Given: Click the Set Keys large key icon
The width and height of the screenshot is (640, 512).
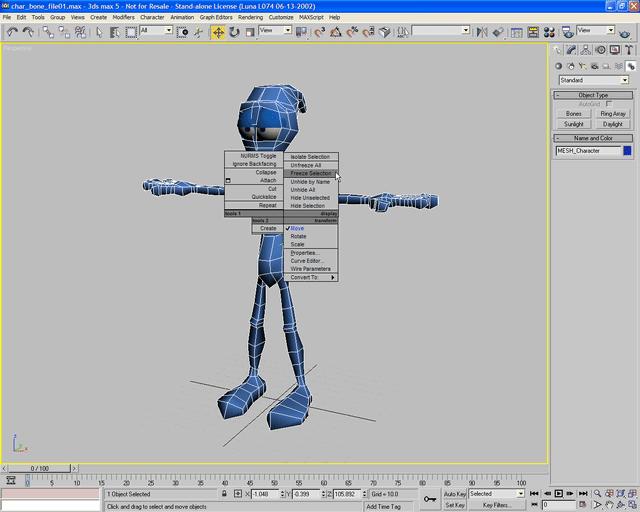Looking at the screenshot, I should [430, 499].
